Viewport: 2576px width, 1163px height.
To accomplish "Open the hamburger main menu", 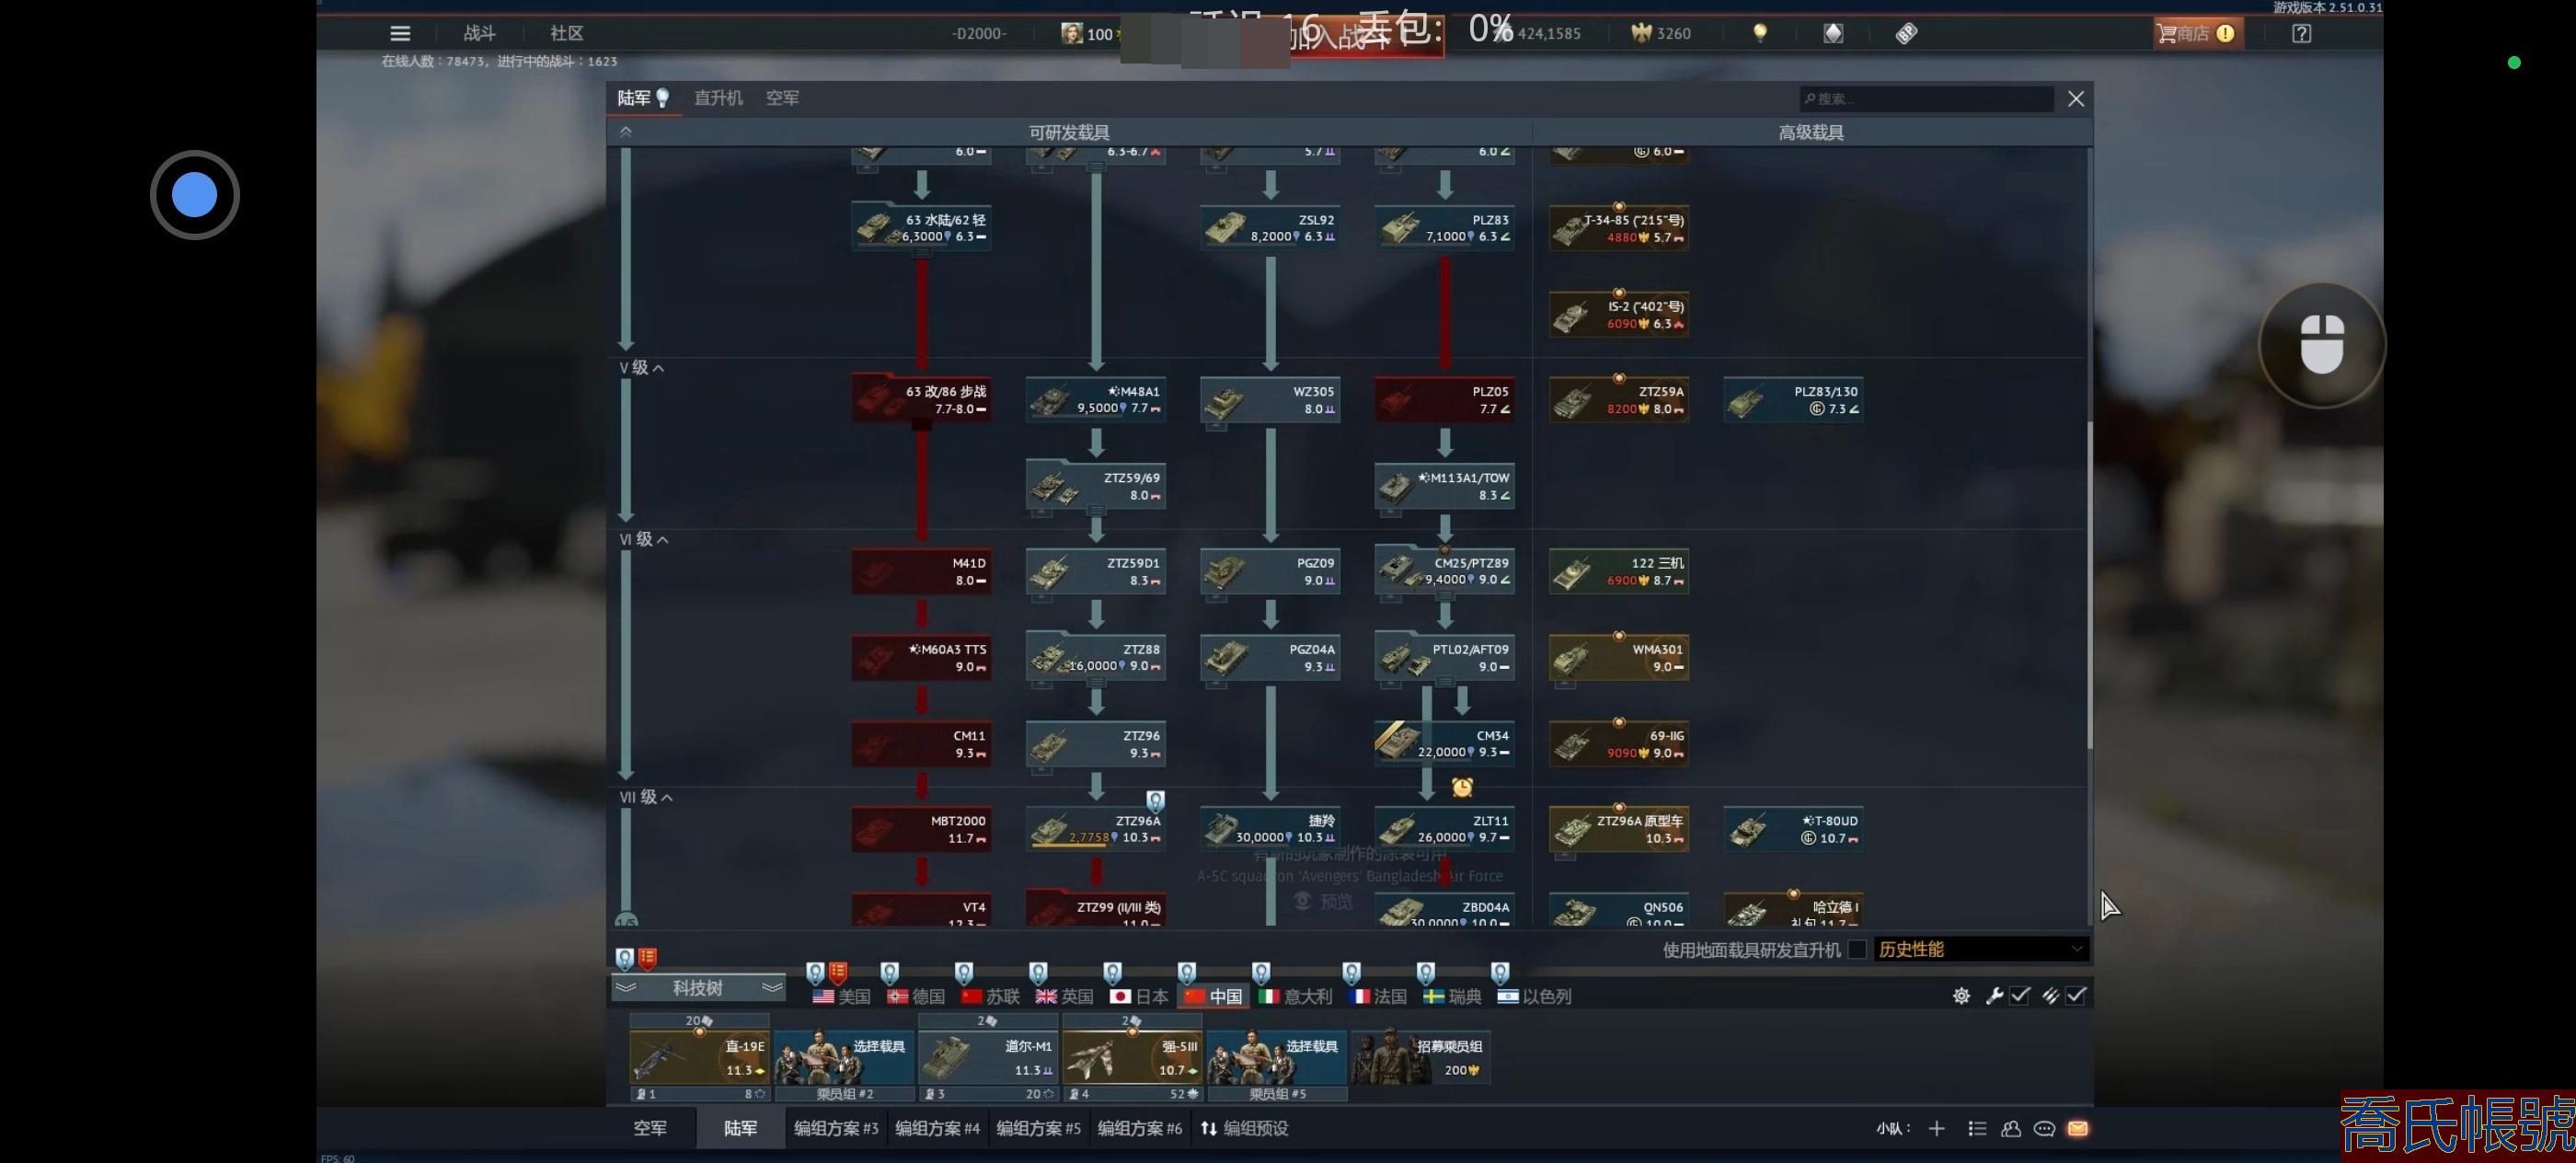I will pos(400,33).
